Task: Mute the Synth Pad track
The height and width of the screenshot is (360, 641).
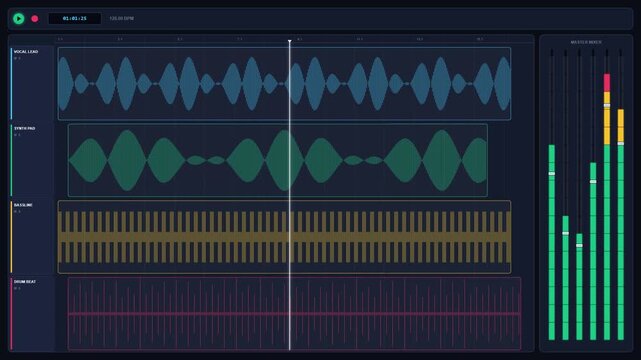Action: coord(16,135)
